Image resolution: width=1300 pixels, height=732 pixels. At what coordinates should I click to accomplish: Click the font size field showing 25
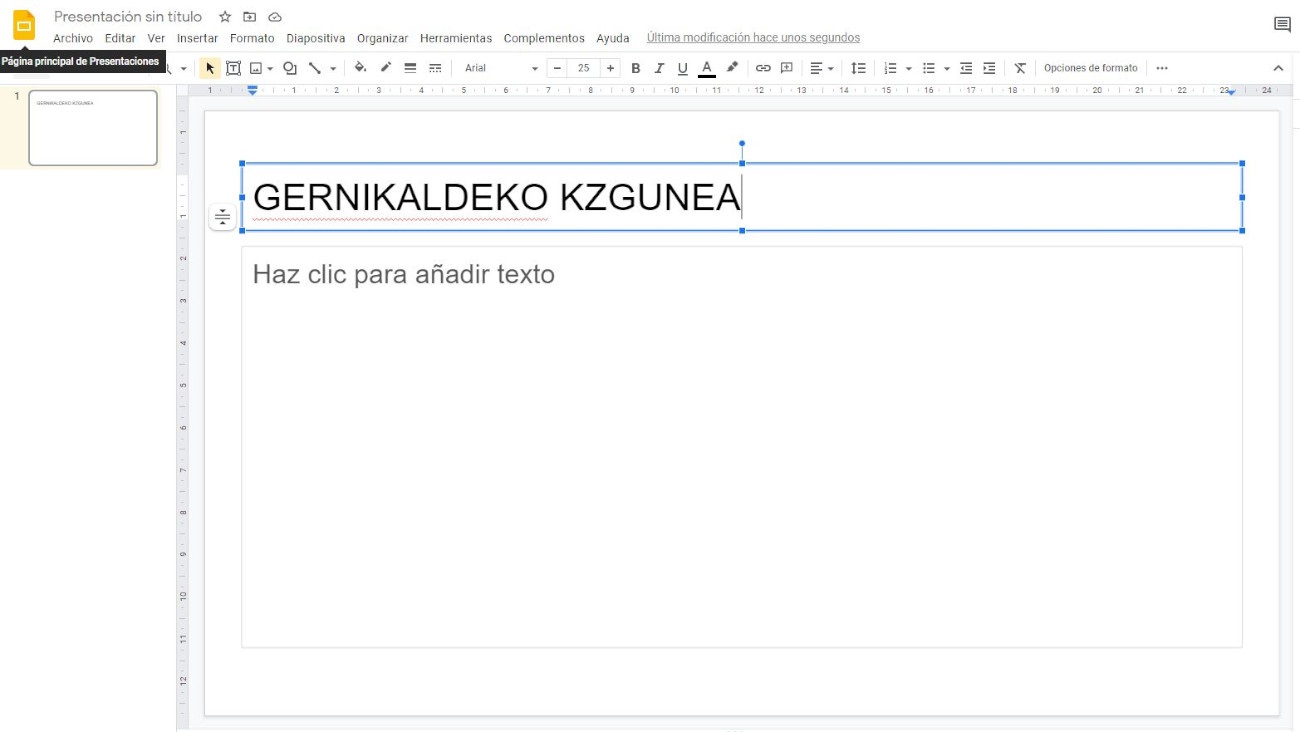583,68
